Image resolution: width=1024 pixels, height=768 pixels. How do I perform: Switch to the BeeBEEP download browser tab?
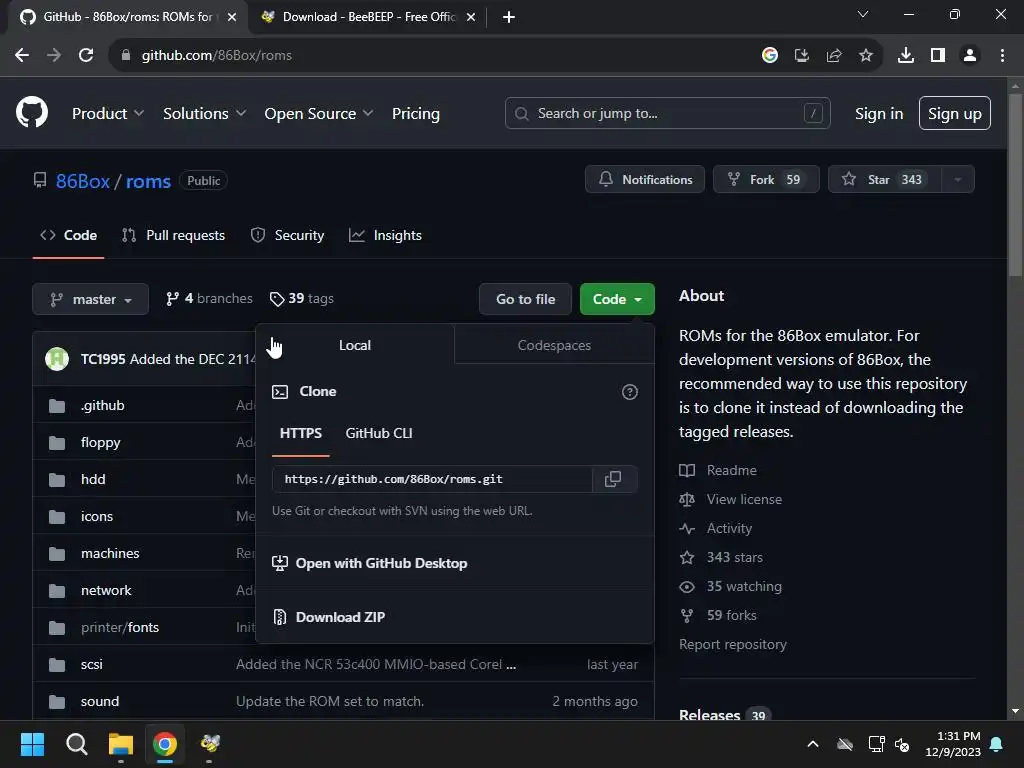pyautogui.click(x=368, y=17)
